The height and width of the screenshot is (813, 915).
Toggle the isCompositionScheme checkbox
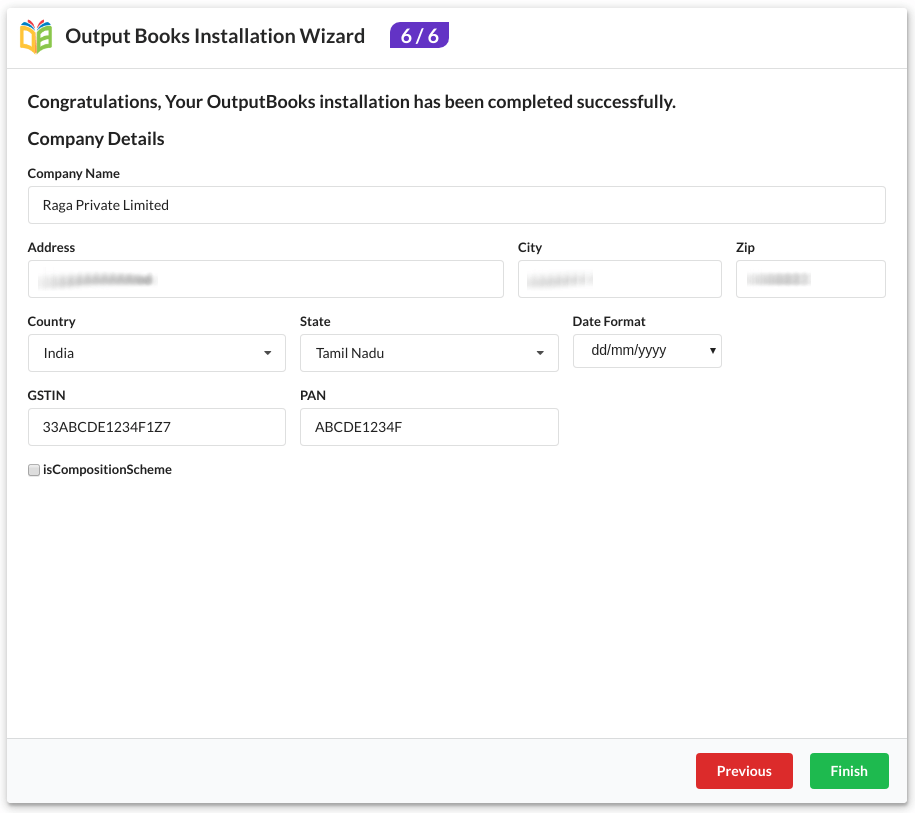coord(34,470)
